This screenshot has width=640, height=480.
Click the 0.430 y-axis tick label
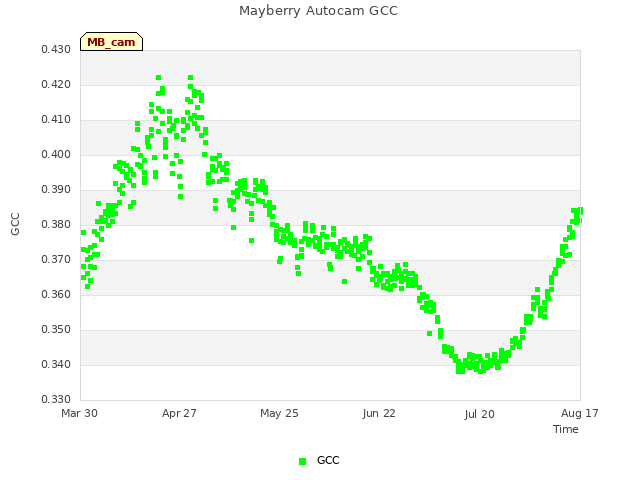coord(56,49)
